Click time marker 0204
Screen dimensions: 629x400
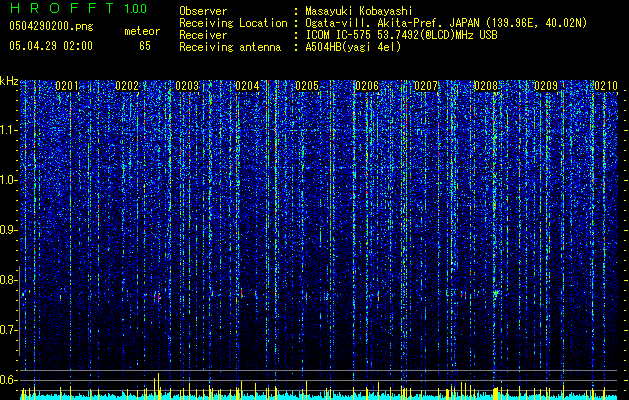point(247,86)
